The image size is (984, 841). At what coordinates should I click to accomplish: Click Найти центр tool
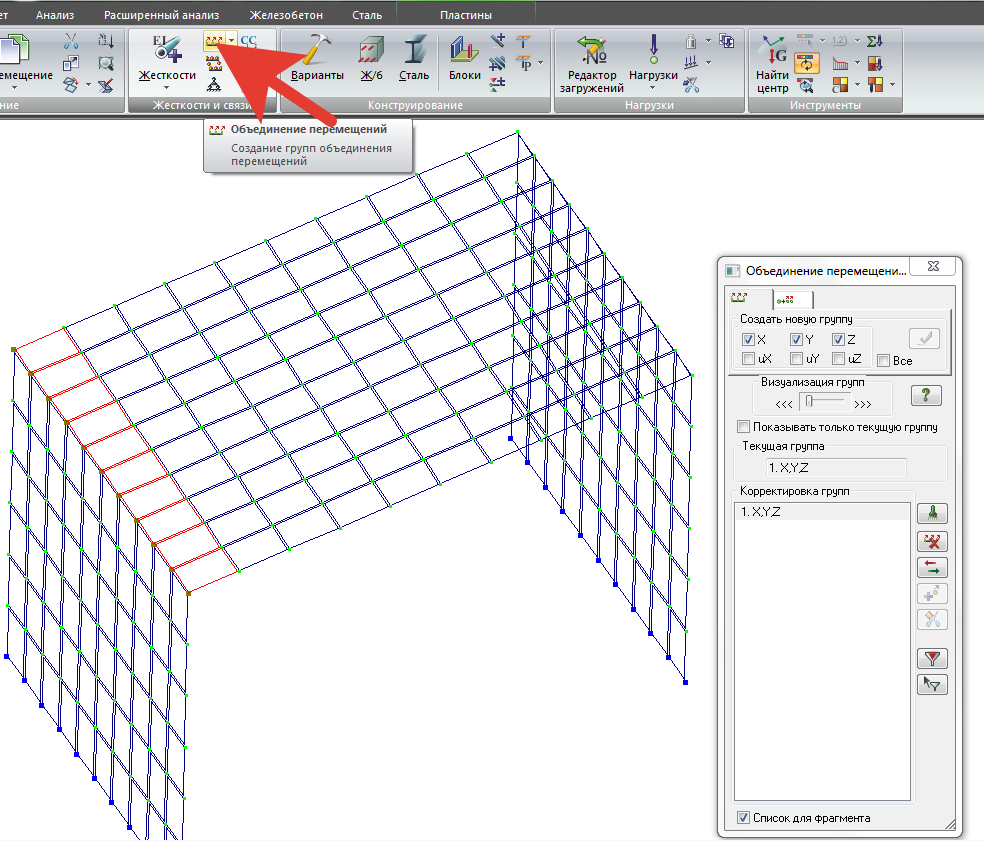(772, 64)
